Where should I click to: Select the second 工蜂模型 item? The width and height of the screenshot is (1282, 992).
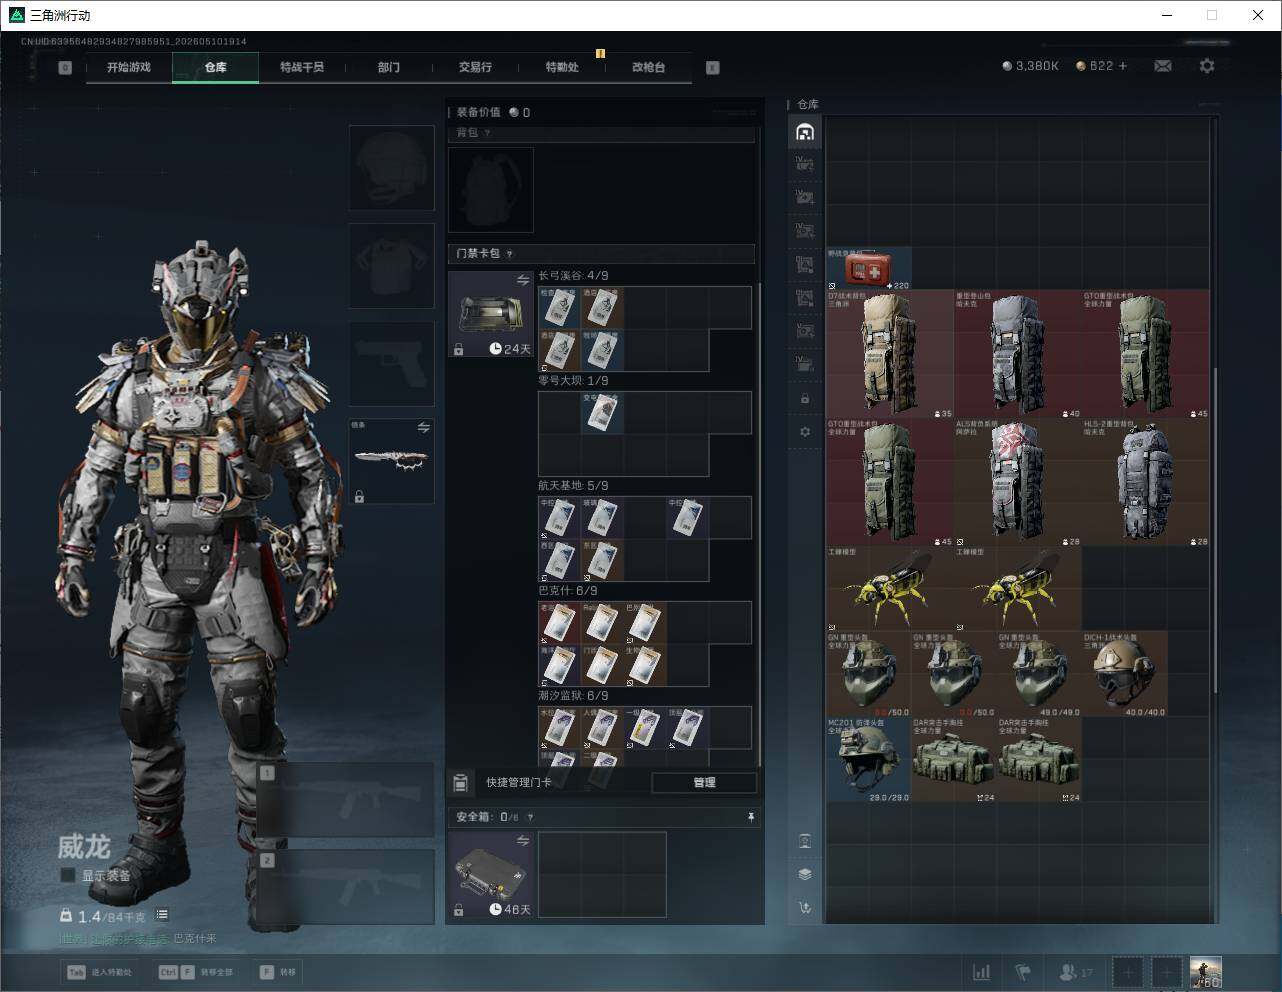[1018, 588]
